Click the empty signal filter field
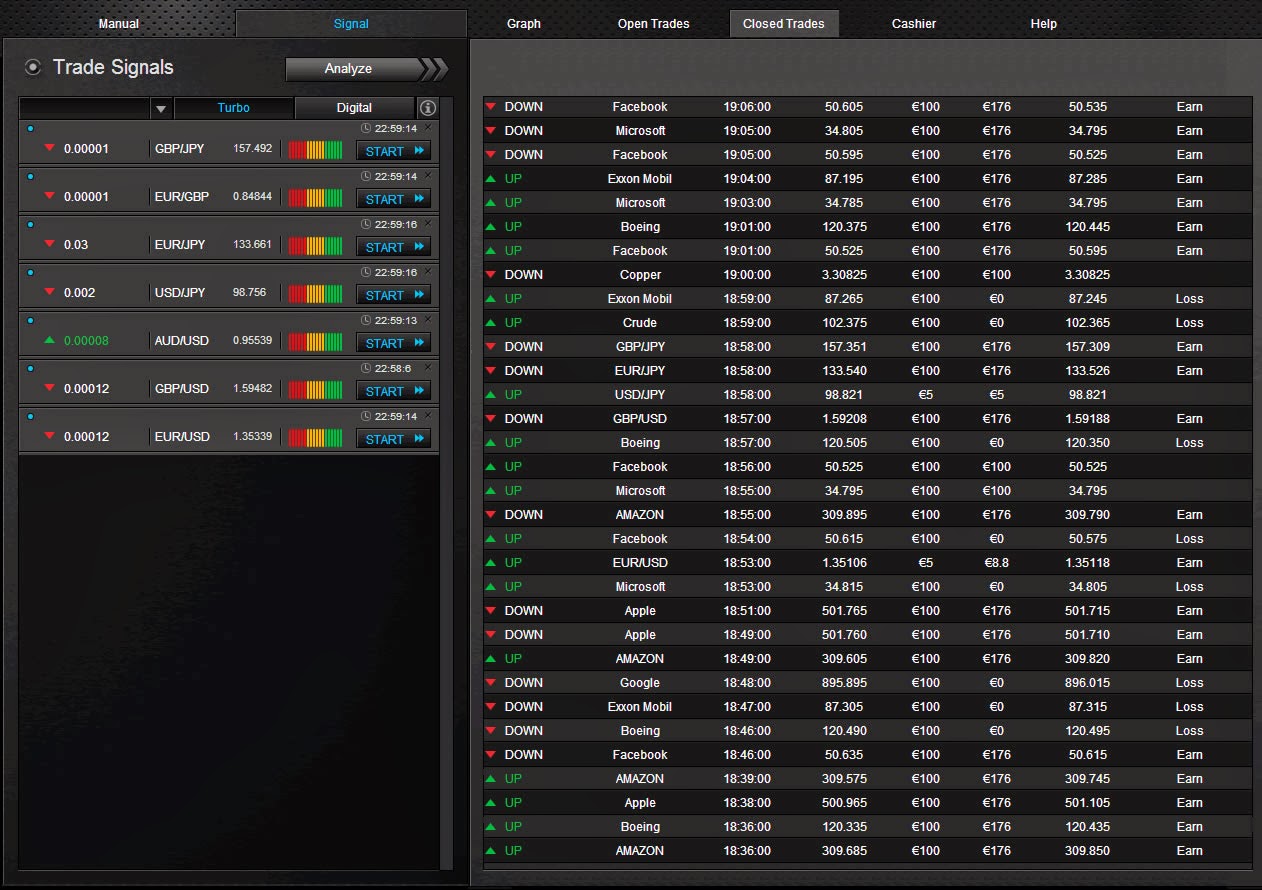This screenshot has height=890, width=1262. coord(85,108)
